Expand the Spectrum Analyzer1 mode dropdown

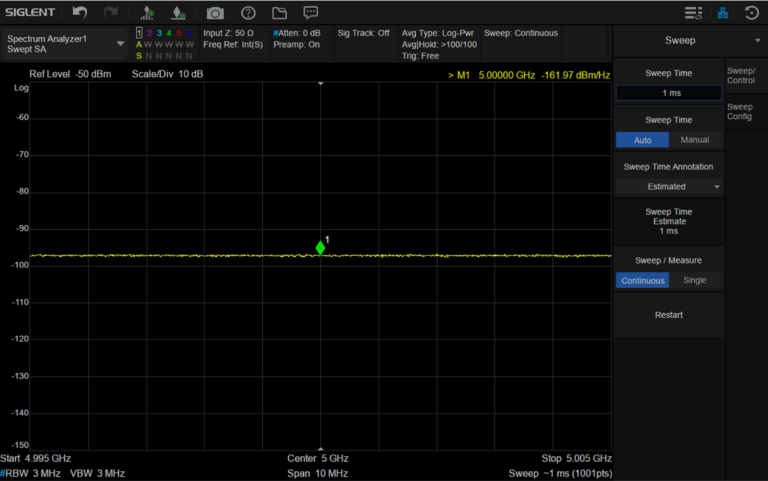[121, 43]
